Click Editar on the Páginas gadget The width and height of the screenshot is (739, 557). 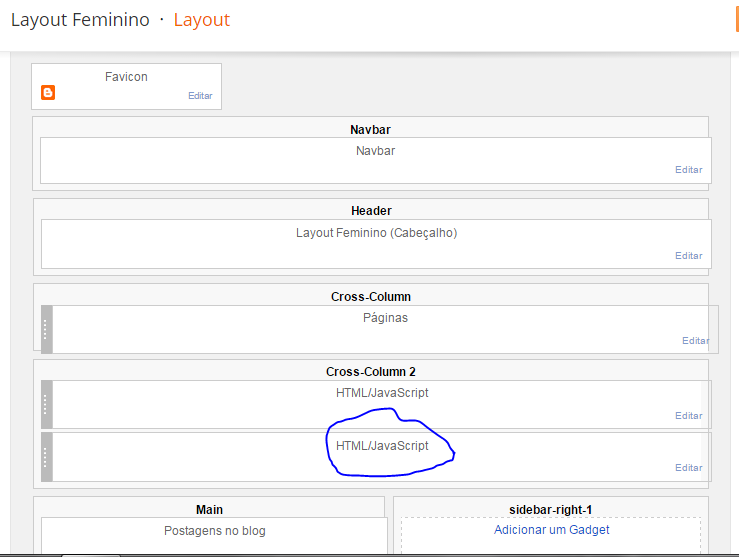coord(696,341)
